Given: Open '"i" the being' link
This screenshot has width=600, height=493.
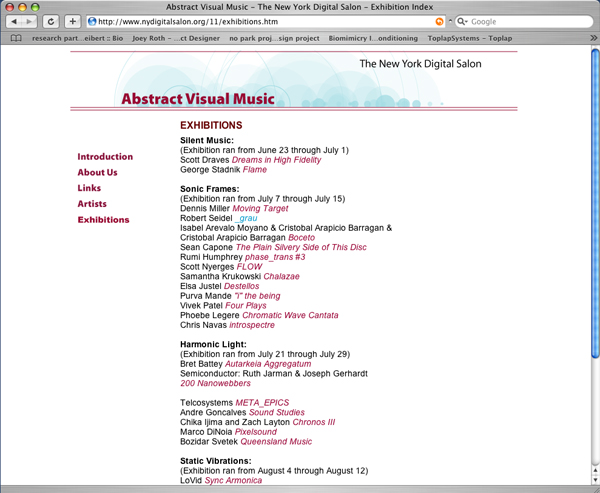Looking at the screenshot, I should [x=257, y=296].
